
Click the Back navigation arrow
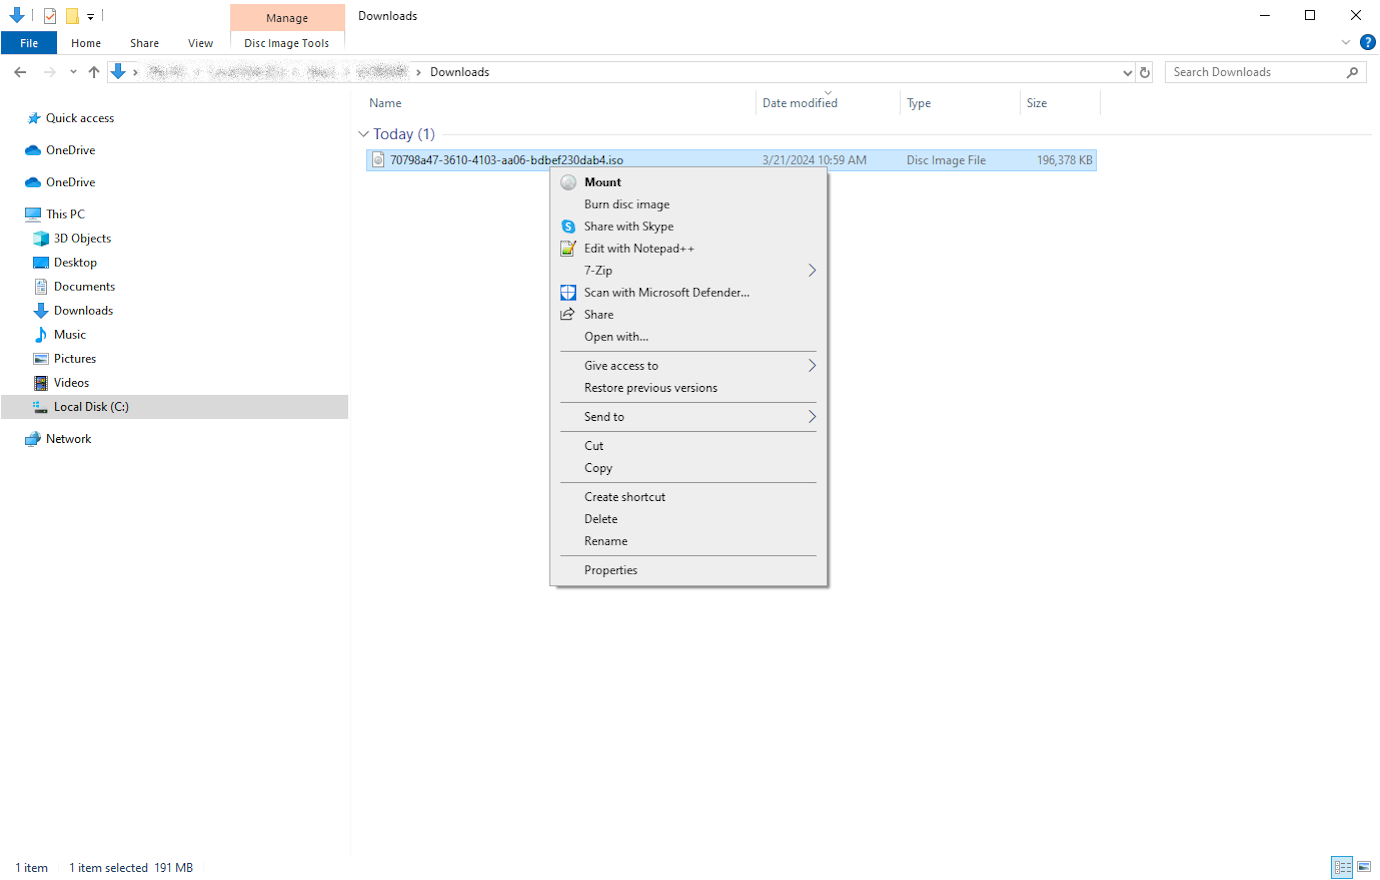click(x=20, y=72)
